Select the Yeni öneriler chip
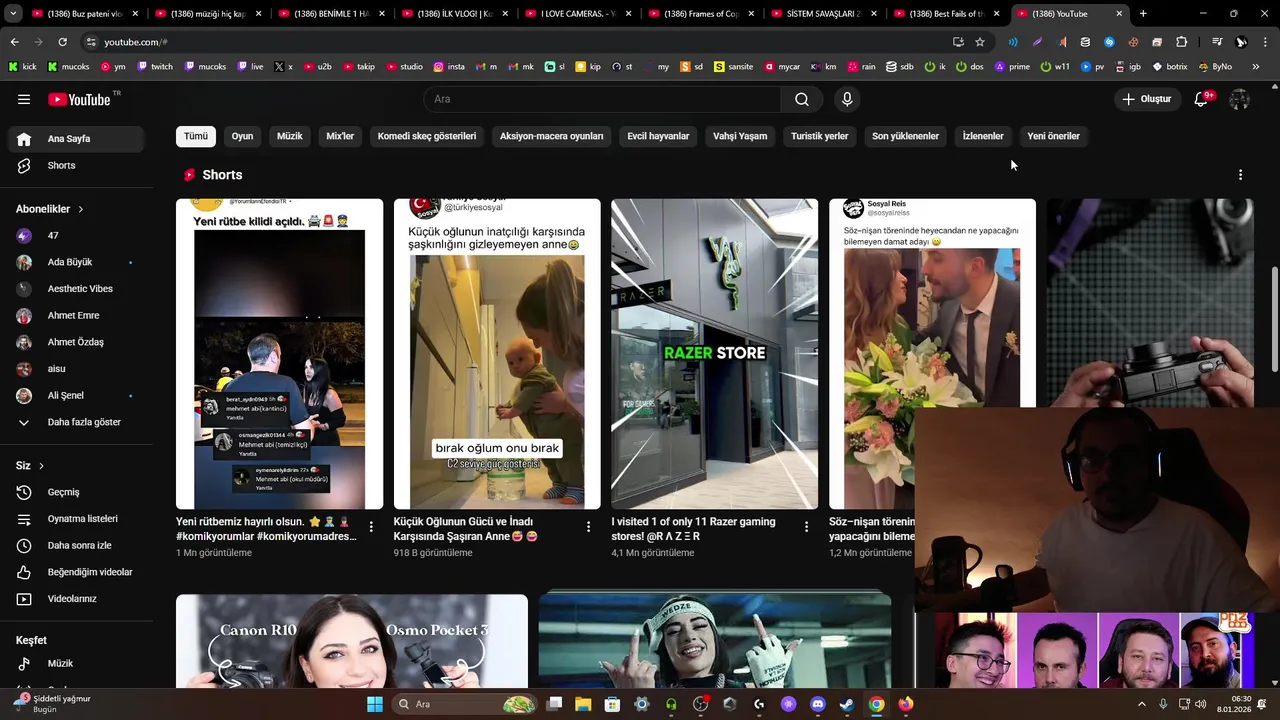The image size is (1280, 720). (x=1053, y=136)
